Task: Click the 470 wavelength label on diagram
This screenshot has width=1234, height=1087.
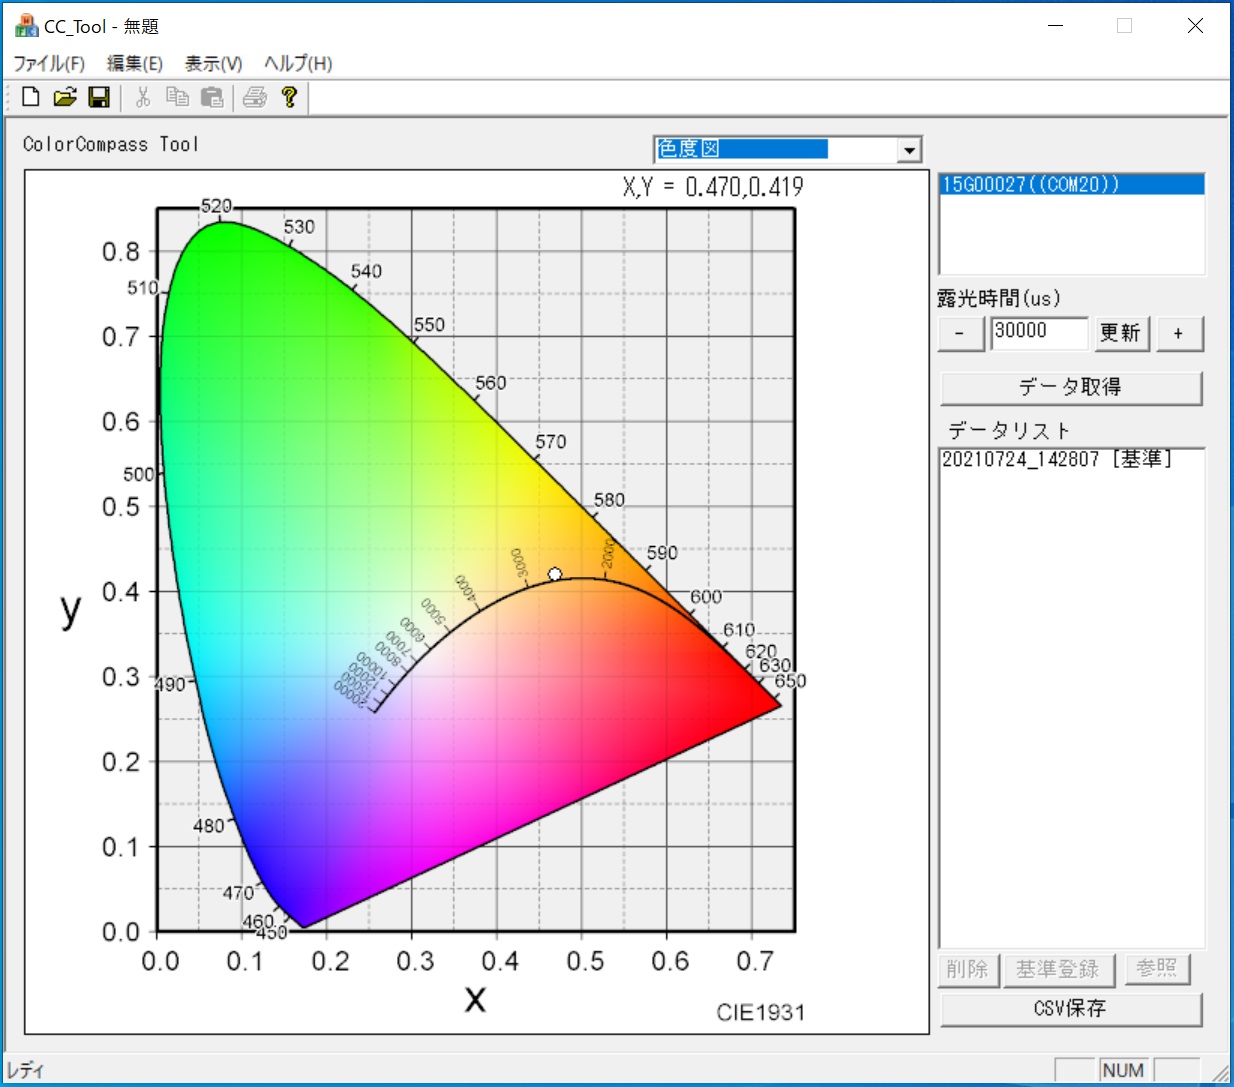Action: pyautogui.click(x=238, y=893)
